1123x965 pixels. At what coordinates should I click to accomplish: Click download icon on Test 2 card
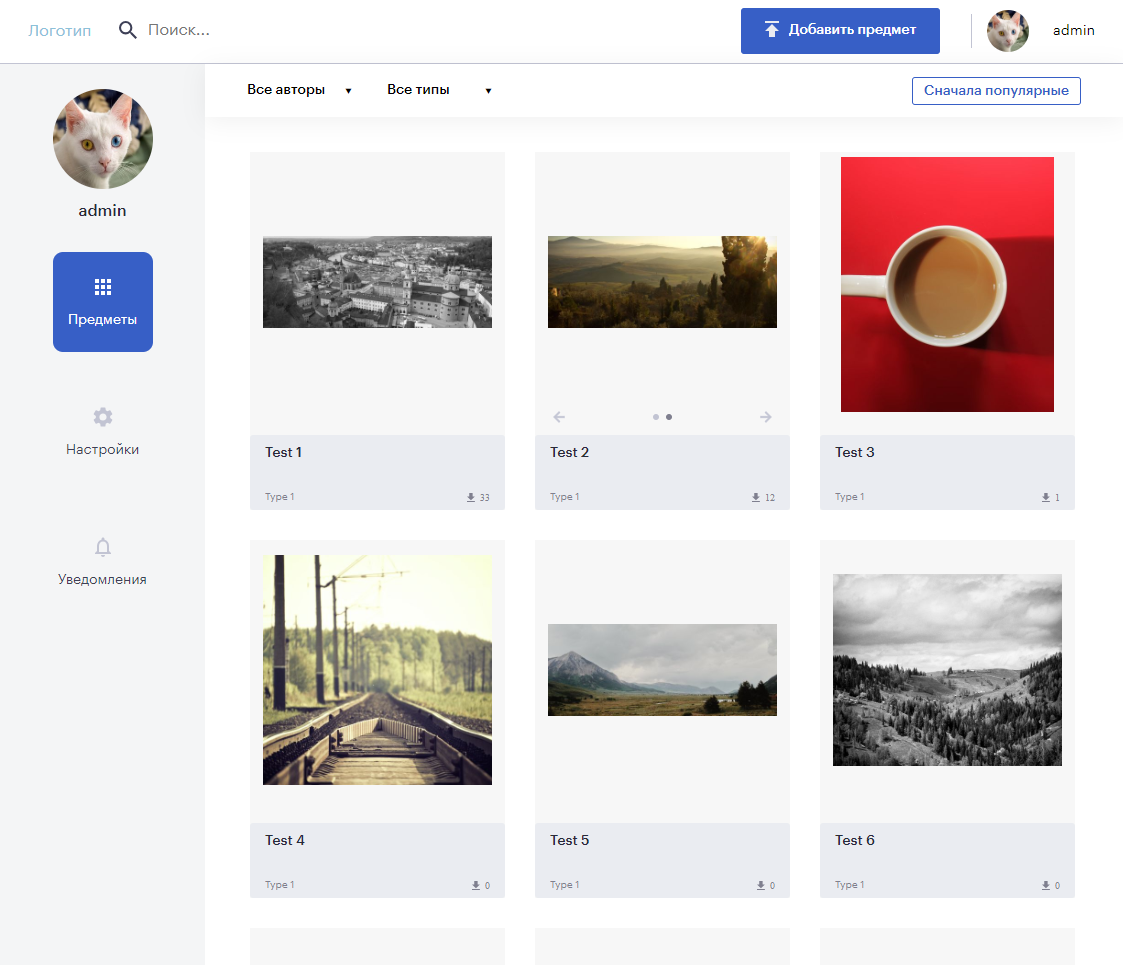(x=756, y=497)
